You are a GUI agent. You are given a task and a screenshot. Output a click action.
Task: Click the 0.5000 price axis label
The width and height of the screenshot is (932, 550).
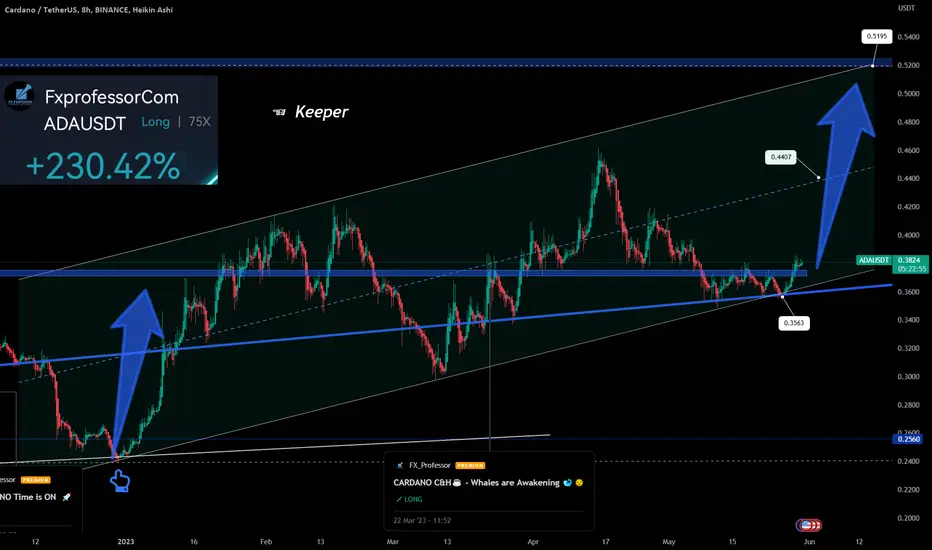(x=908, y=93)
